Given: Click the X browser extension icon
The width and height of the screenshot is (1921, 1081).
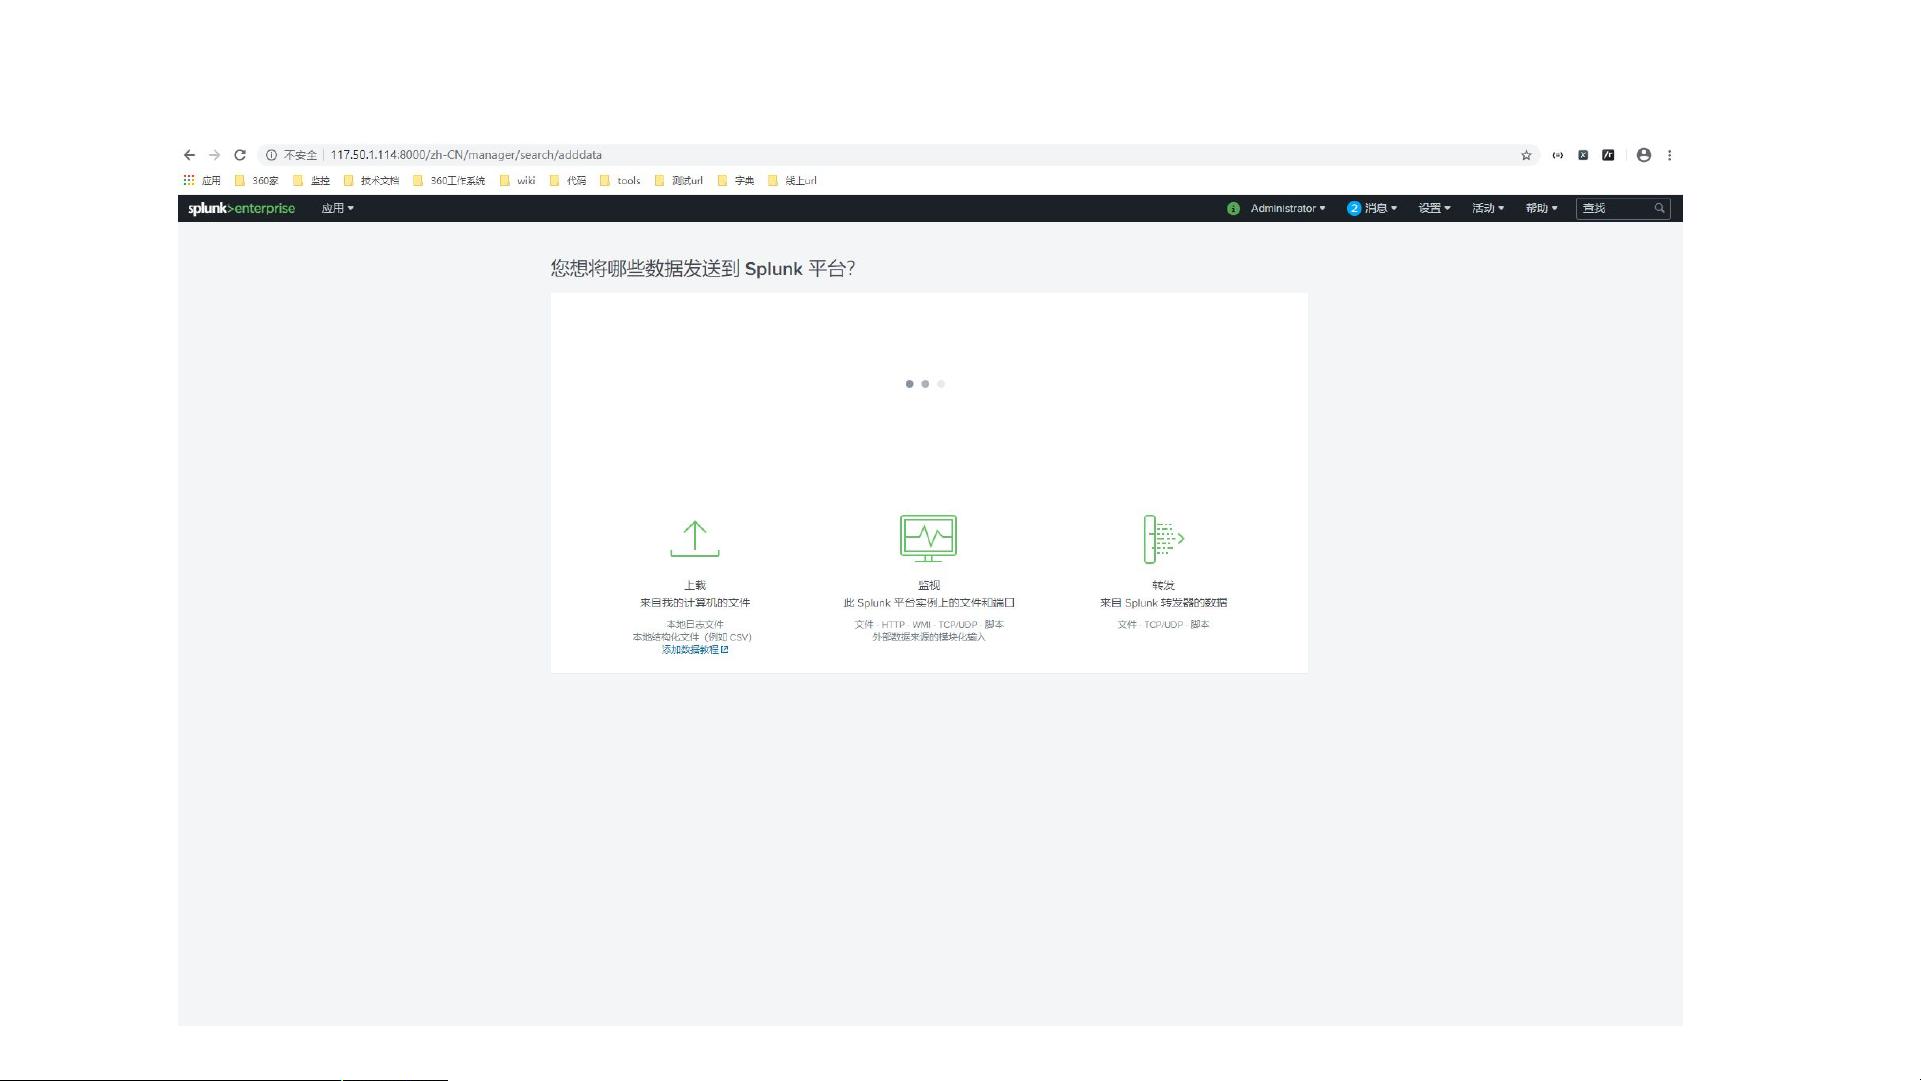Looking at the screenshot, I should pos(1583,155).
